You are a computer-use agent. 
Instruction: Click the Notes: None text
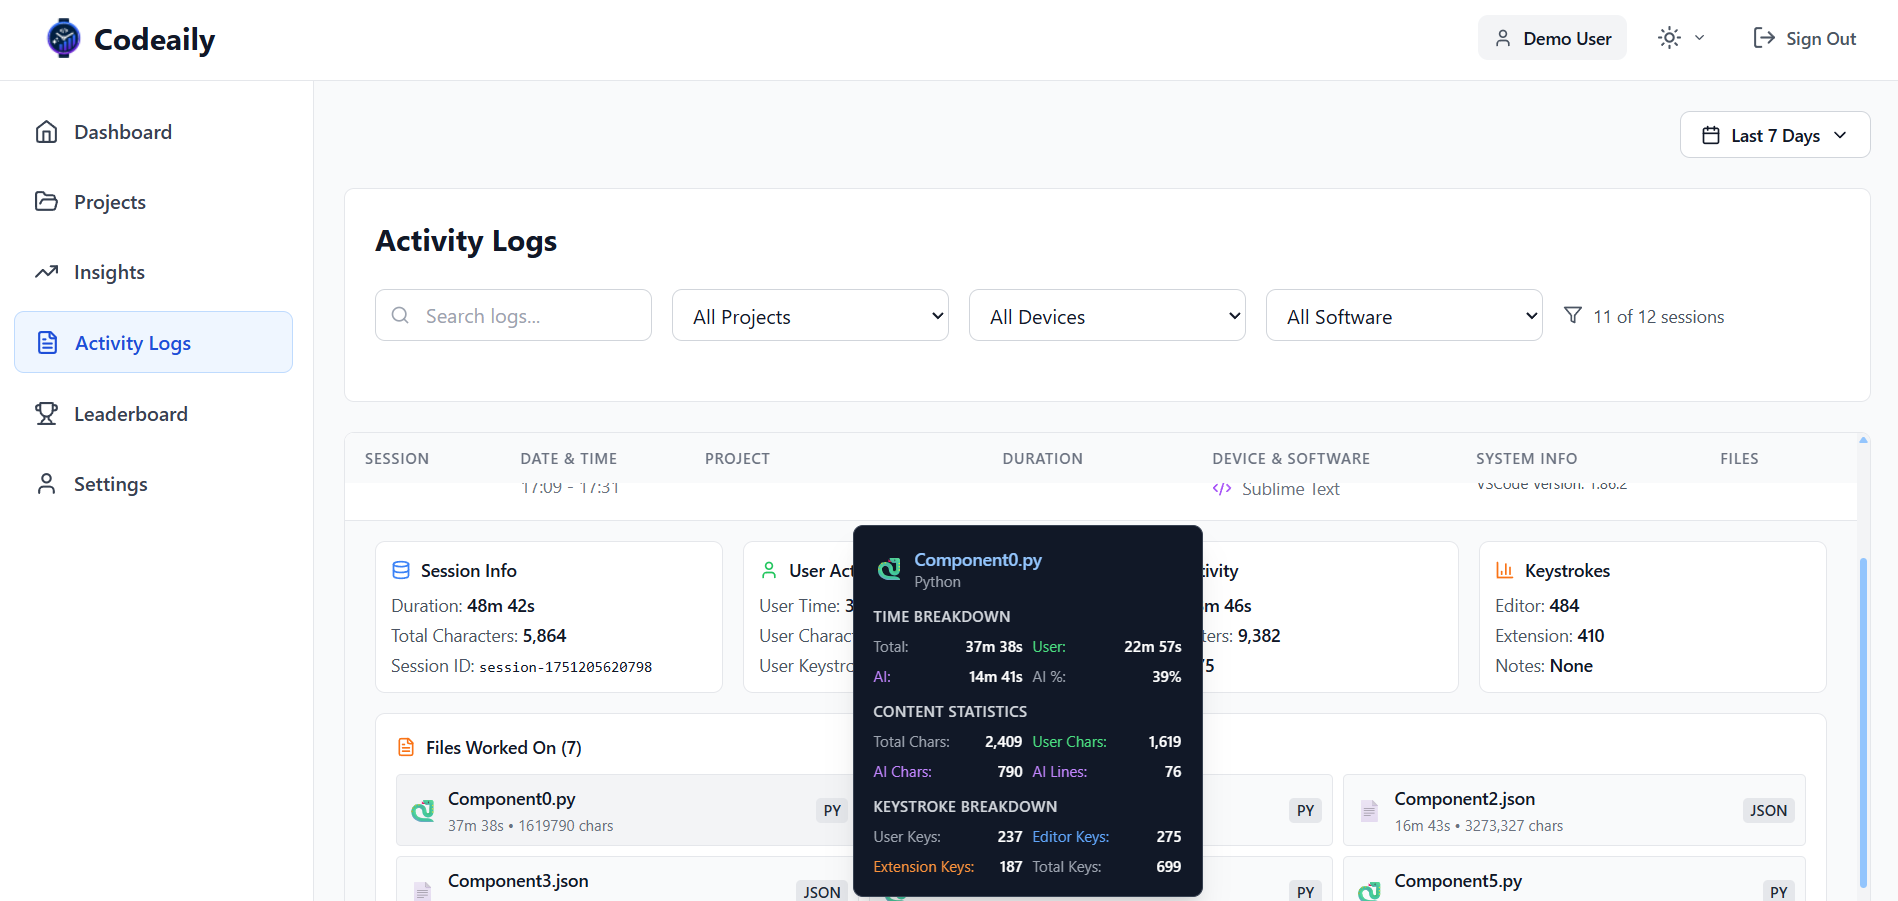point(1544,666)
